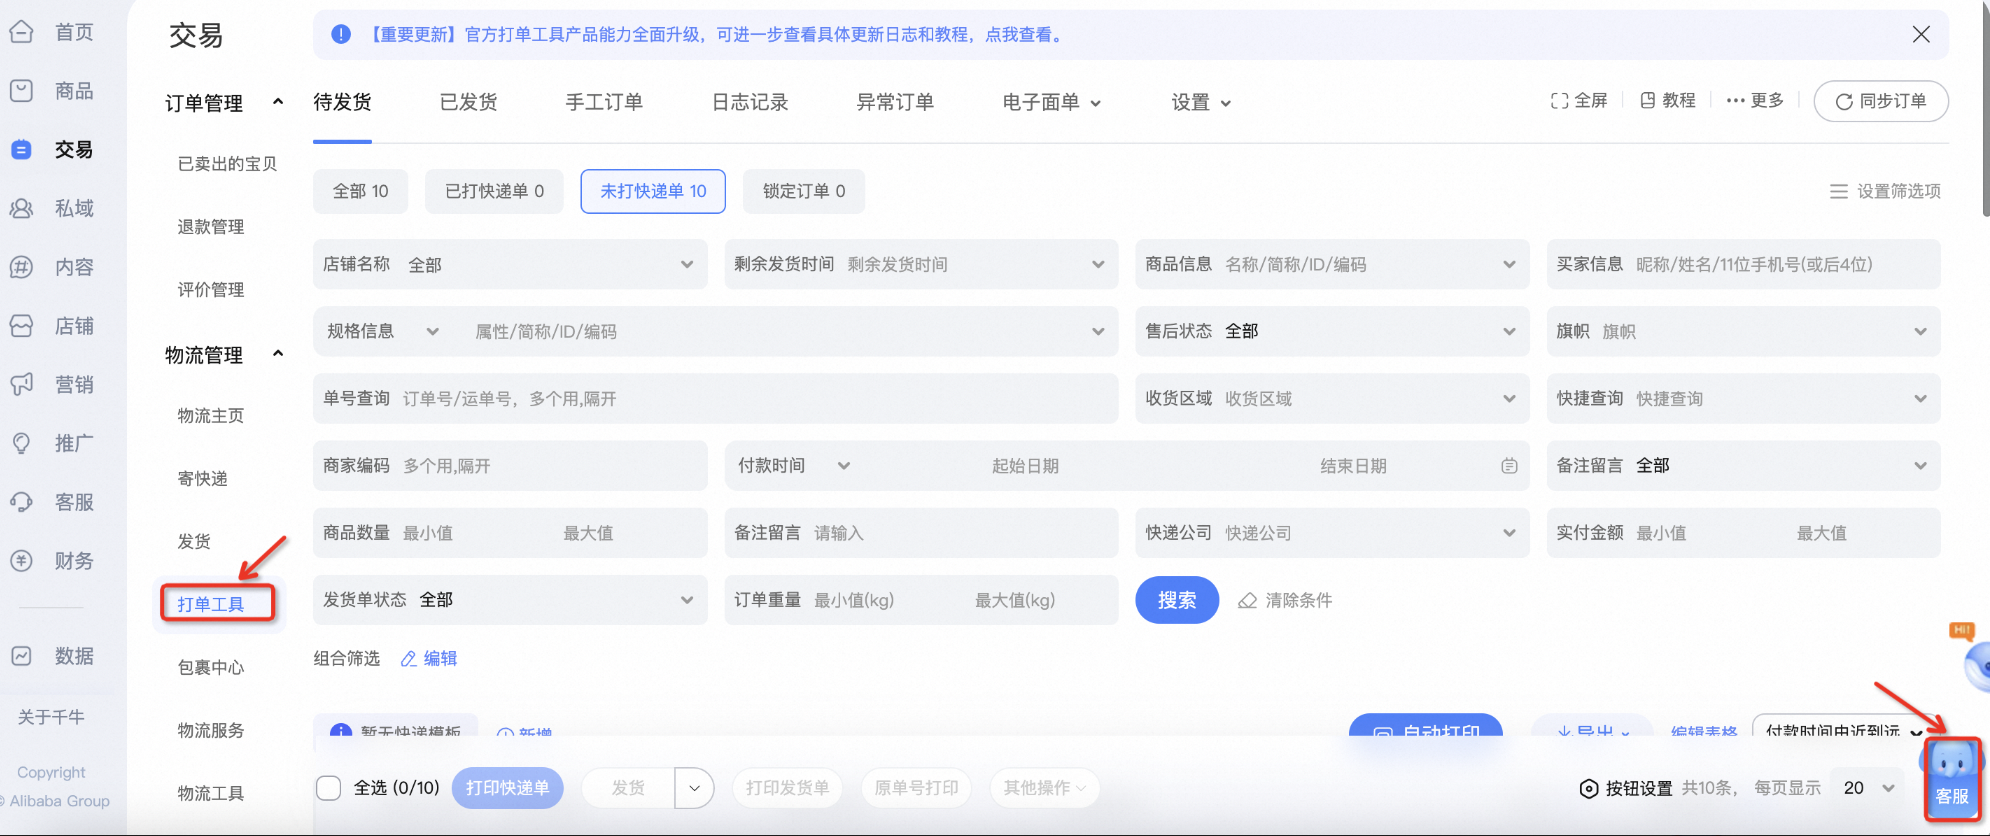Open 退款管理 in the sidebar

click(211, 227)
